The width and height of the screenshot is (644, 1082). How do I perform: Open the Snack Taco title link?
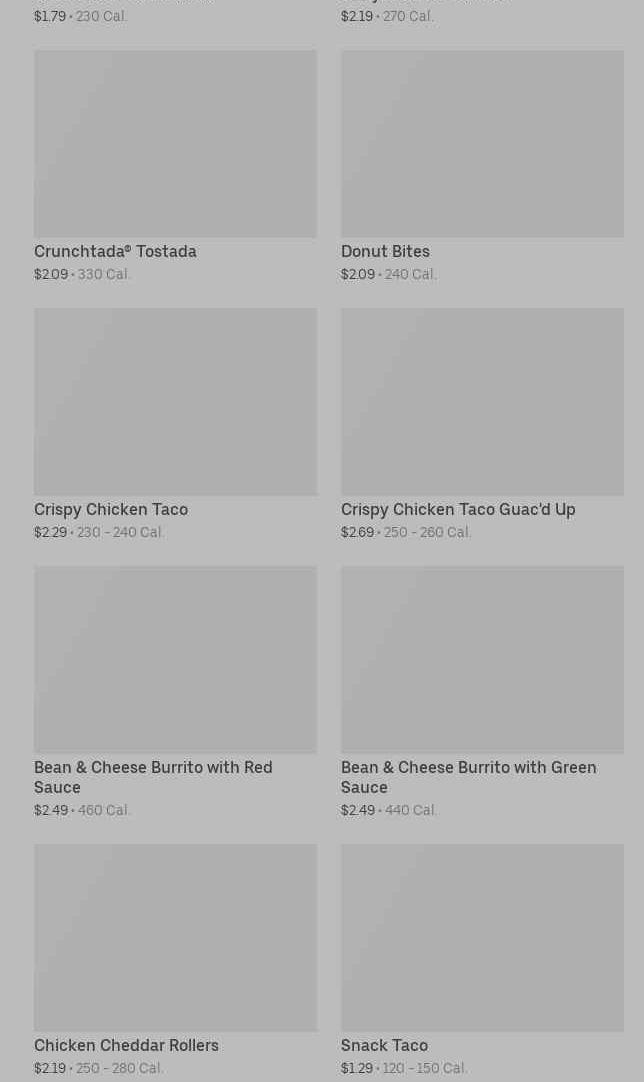tap(384, 1046)
